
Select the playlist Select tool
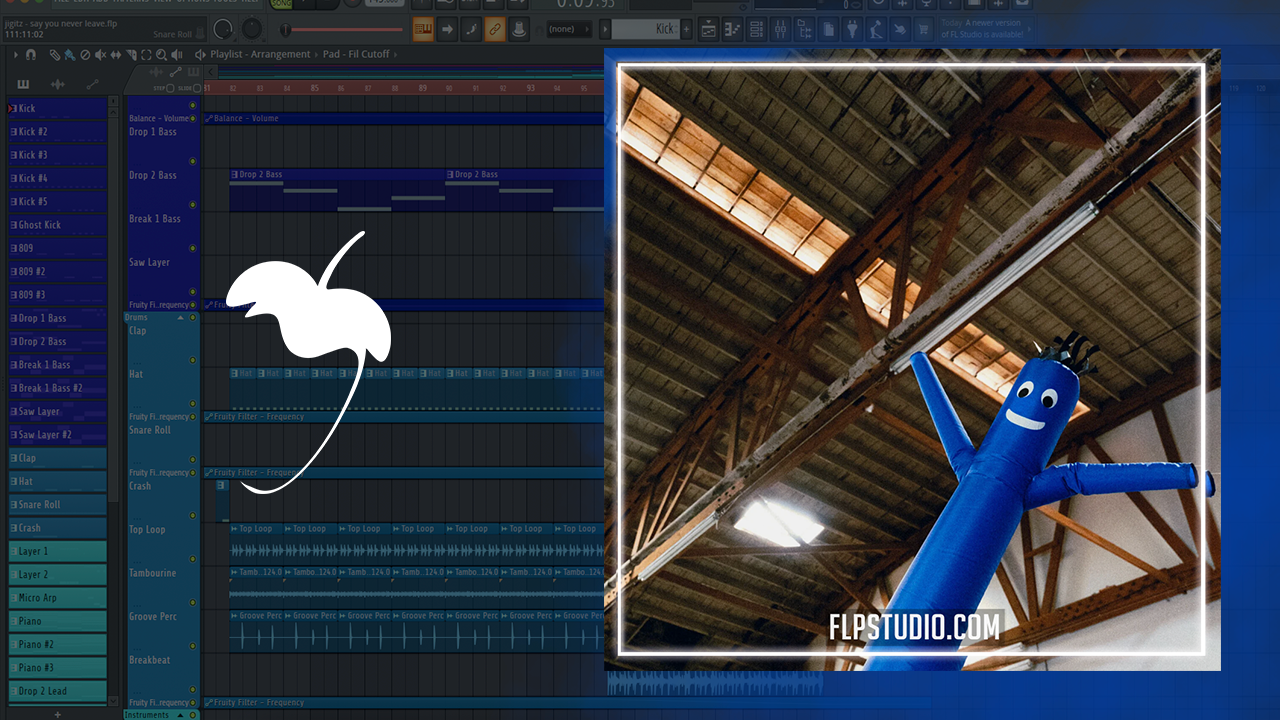[147, 55]
